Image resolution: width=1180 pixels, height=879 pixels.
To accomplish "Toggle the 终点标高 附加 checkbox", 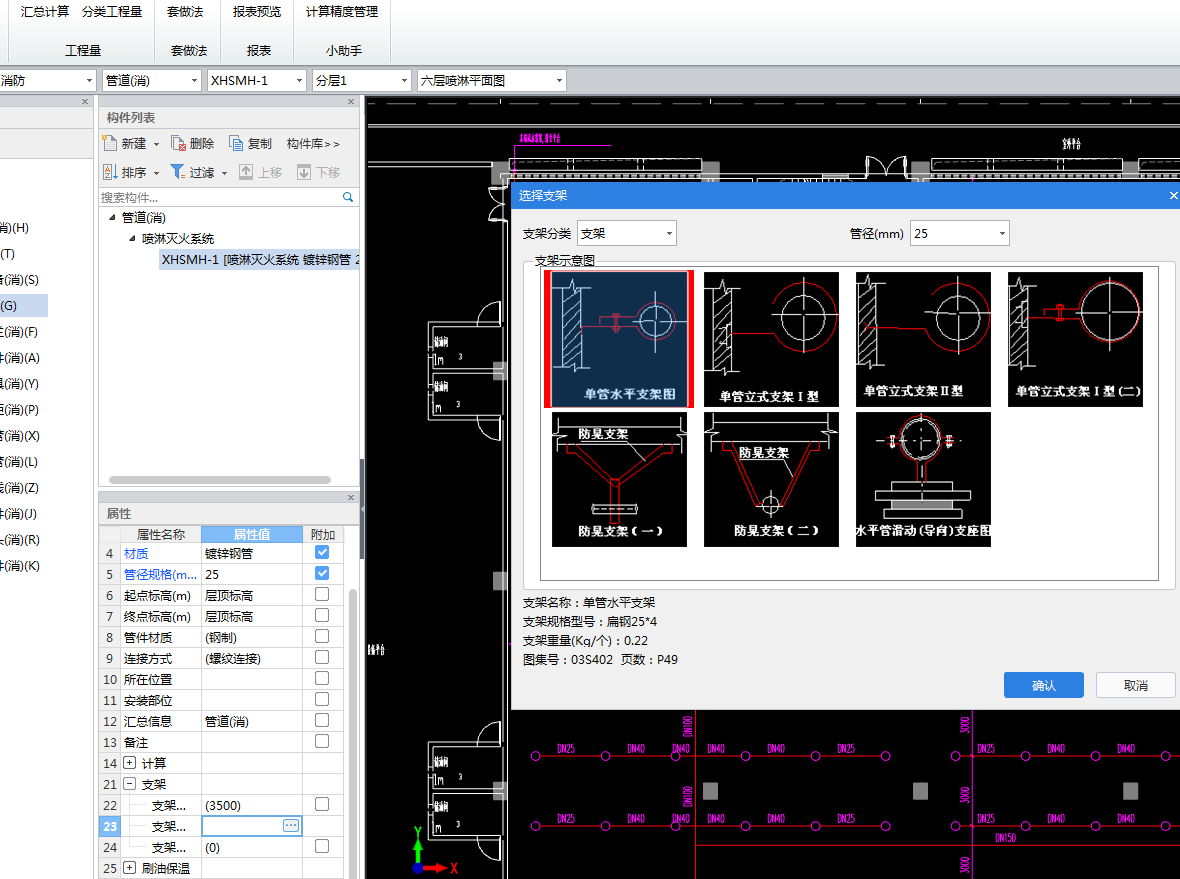I will pos(322,616).
